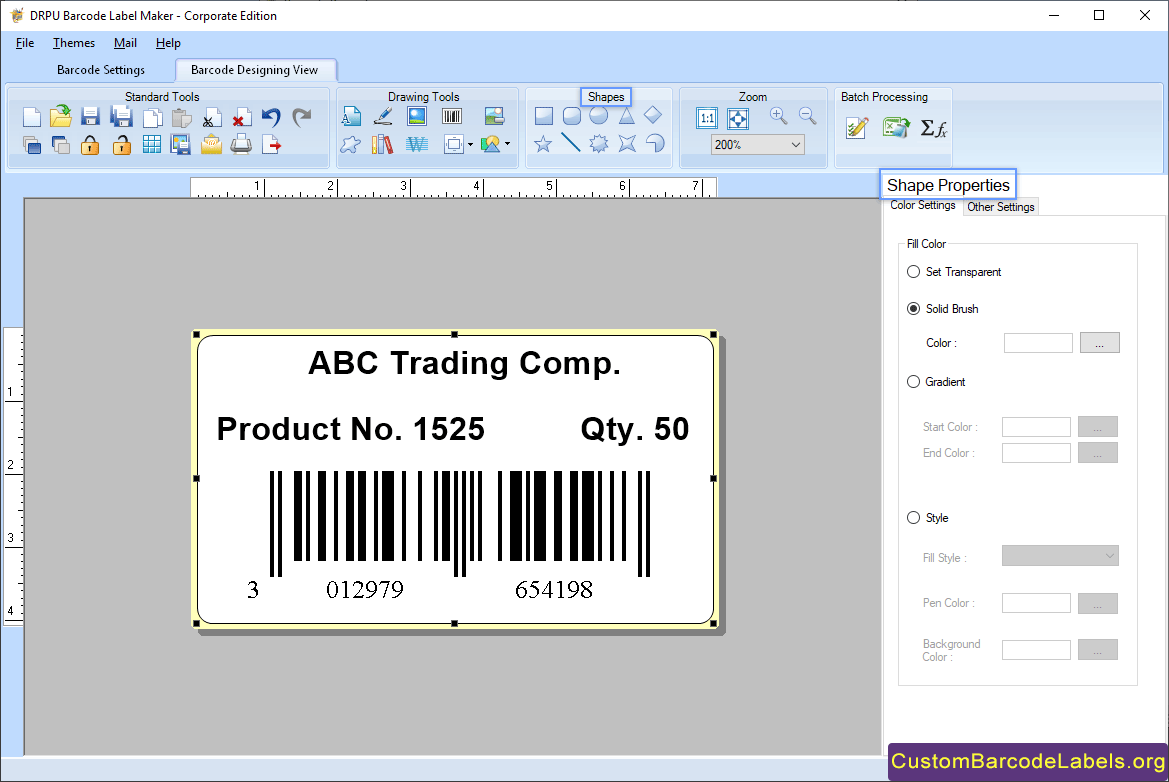Zoom in with the plus magnifier
This screenshot has height=782, width=1169.
click(778, 116)
